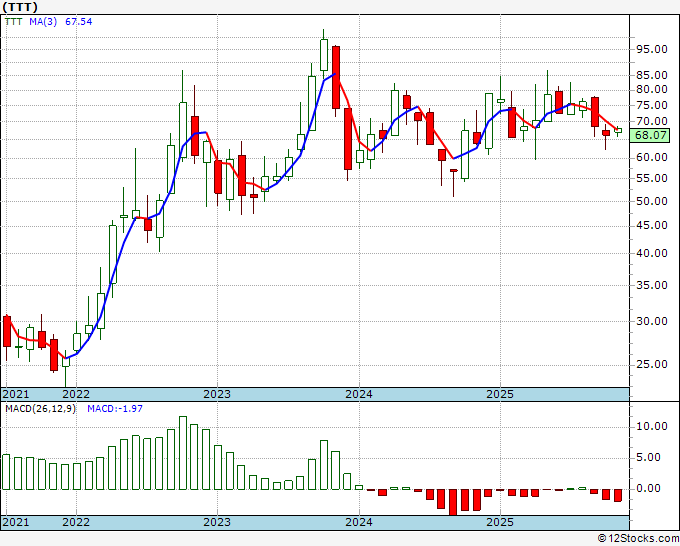Click 2023 on the price chart timeline
680x546 pixels.
217,394
